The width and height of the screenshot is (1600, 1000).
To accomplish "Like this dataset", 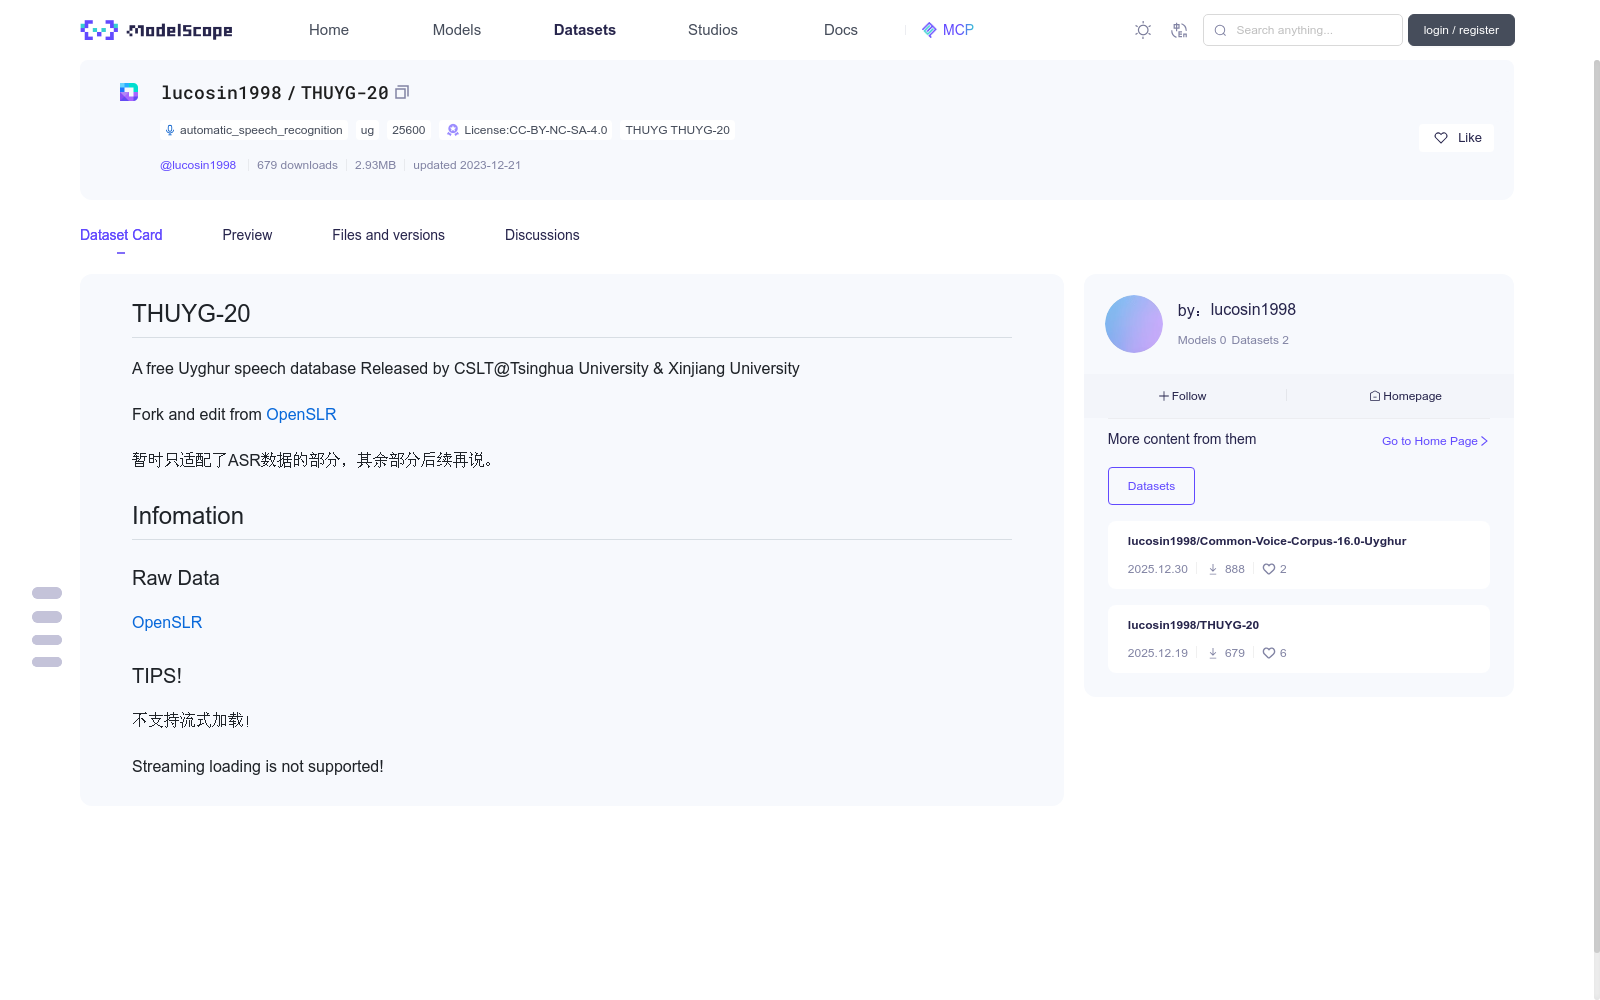I will [x=1456, y=138].
